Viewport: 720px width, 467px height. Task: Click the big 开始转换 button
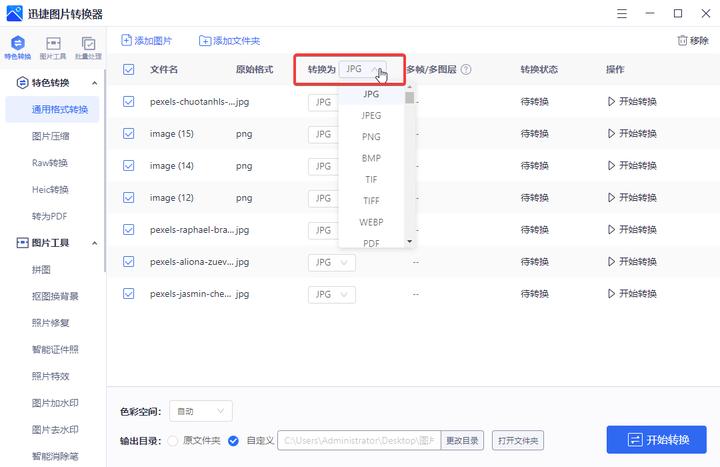(x=657, y=440)
